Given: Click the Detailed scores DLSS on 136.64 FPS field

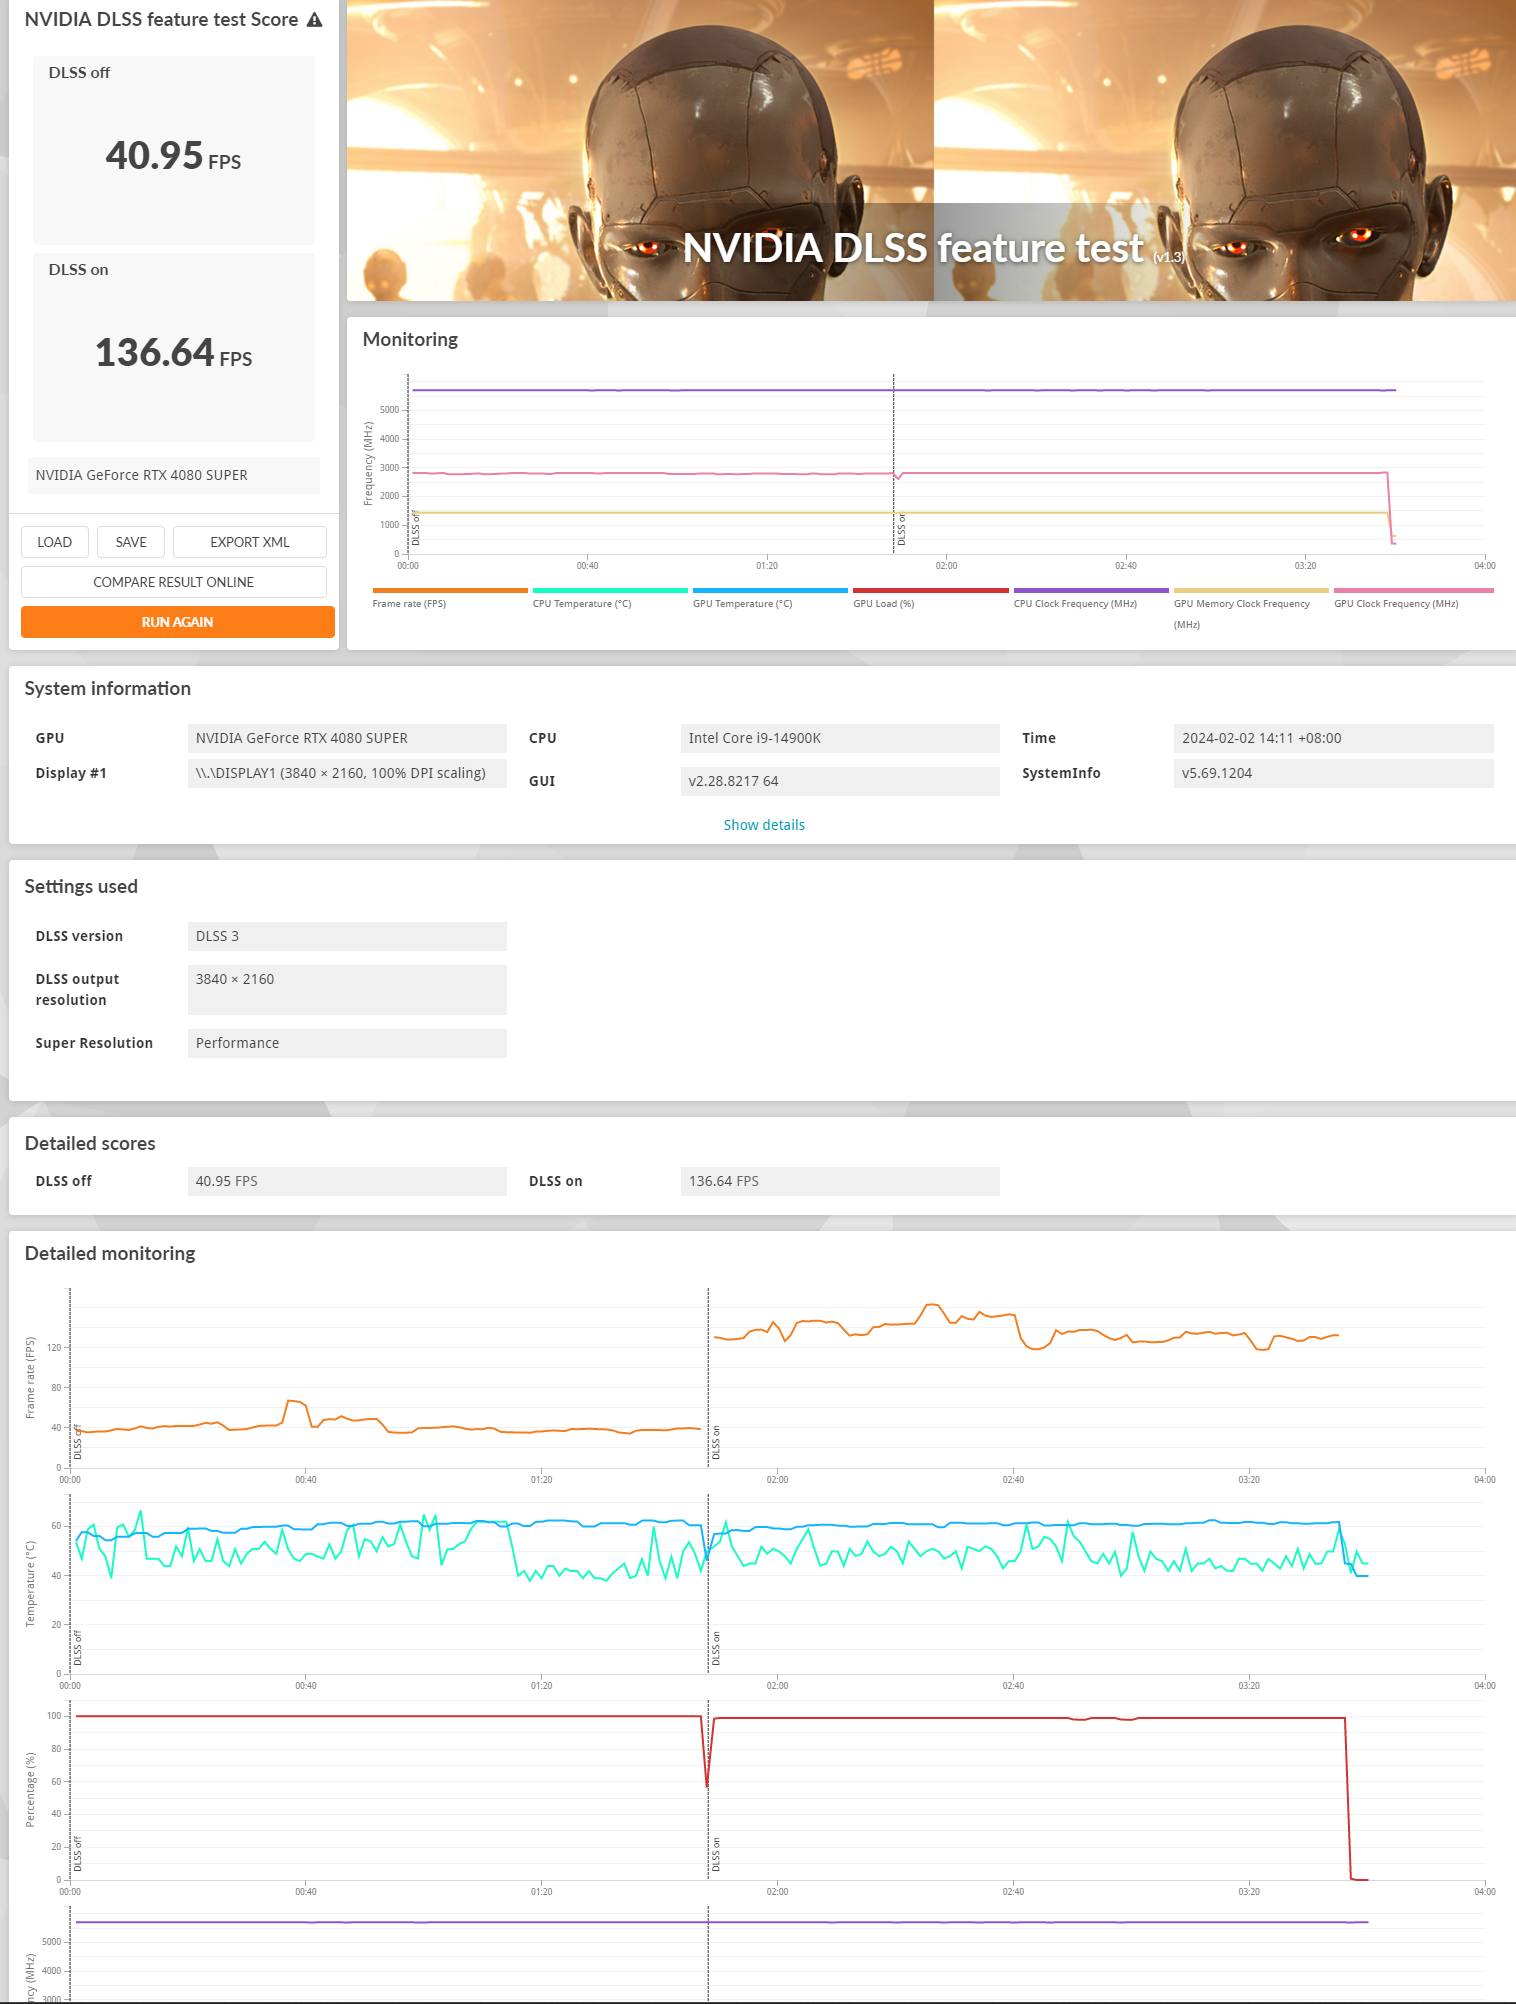Looking at the screenshot, I should (840, 1181).
